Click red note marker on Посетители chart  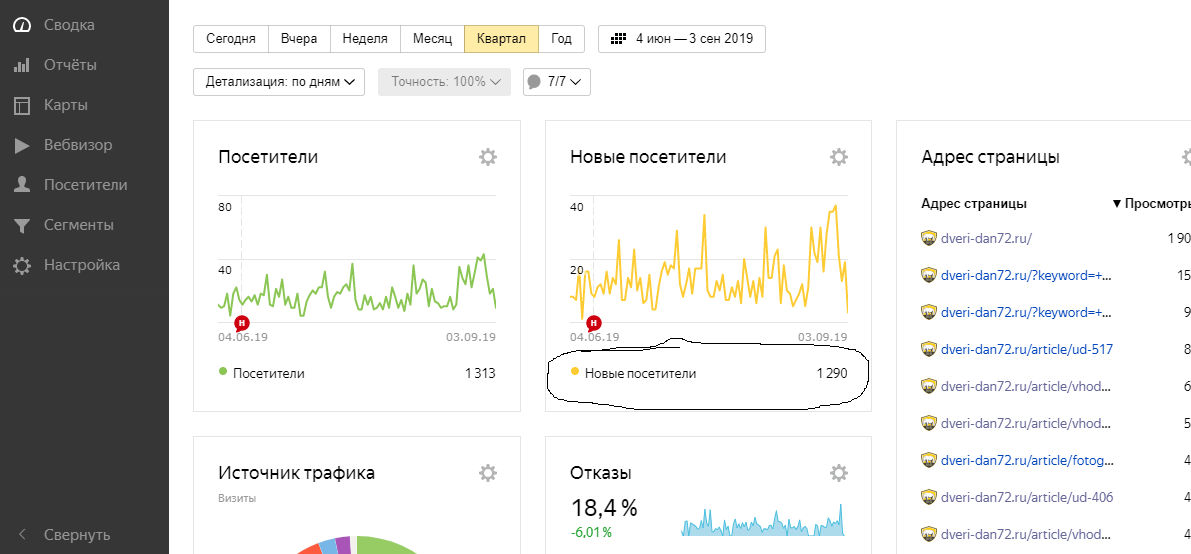click(x=242, y=323)
